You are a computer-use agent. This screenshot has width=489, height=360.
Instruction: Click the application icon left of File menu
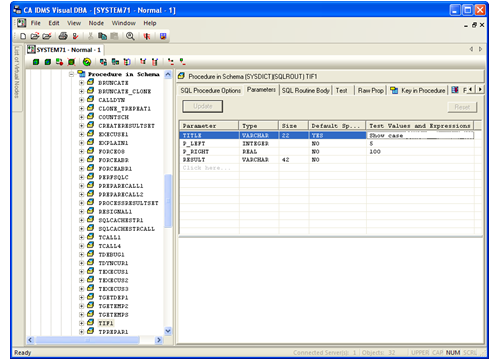pyautogui.click(x=21, y=23)
